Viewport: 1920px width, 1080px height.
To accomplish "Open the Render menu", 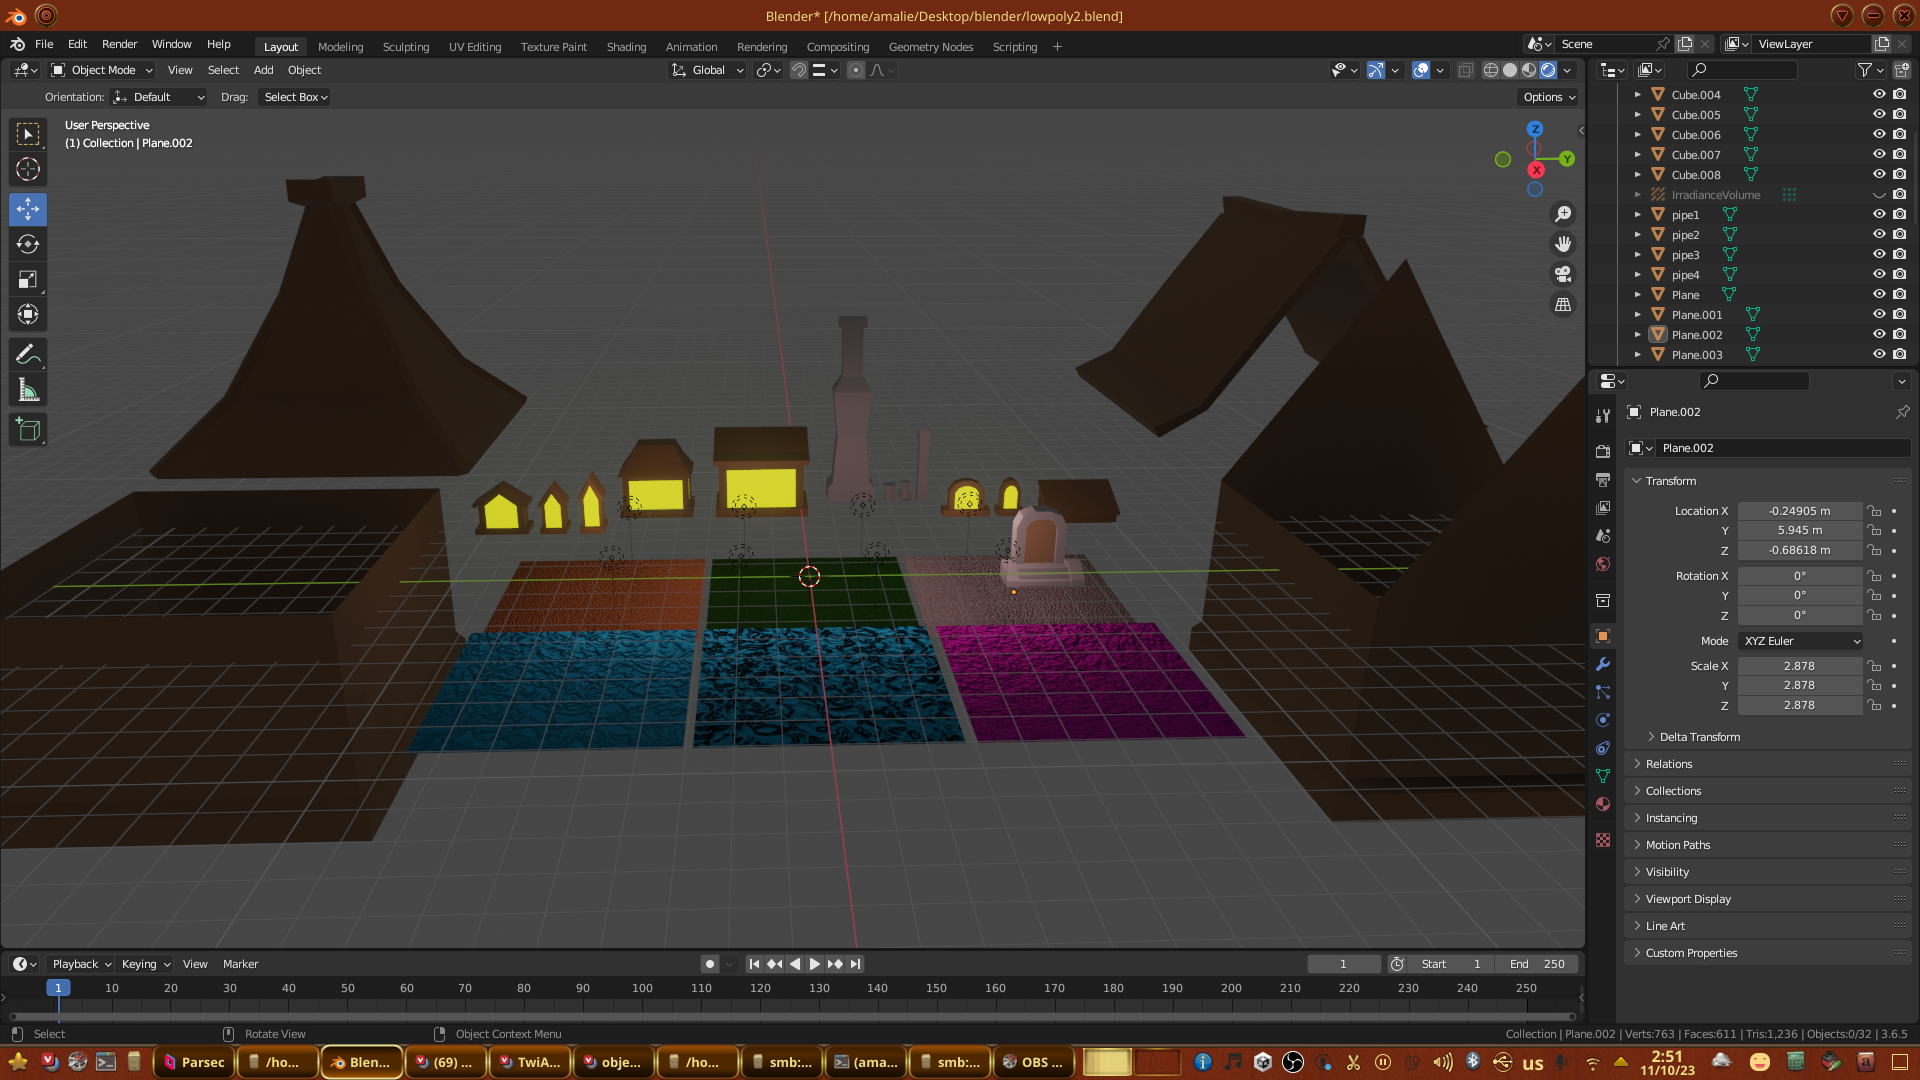I will coord(119,44).
